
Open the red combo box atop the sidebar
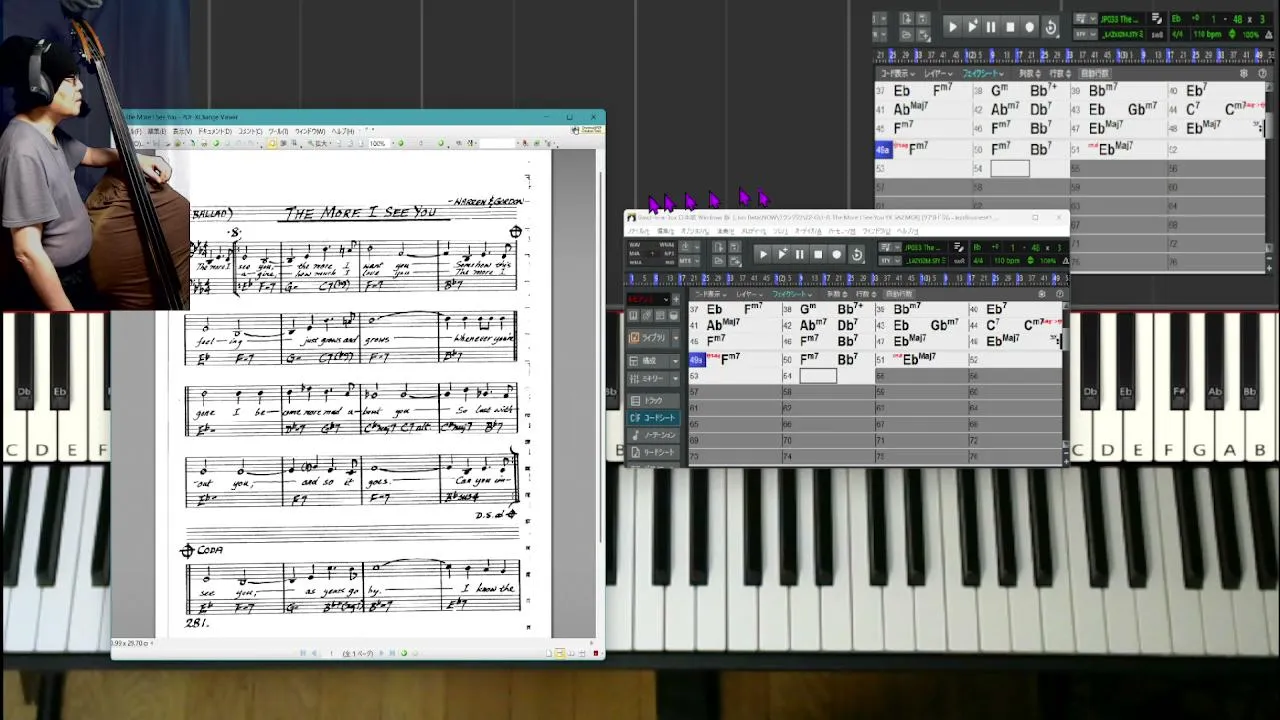tap(647, 299)
